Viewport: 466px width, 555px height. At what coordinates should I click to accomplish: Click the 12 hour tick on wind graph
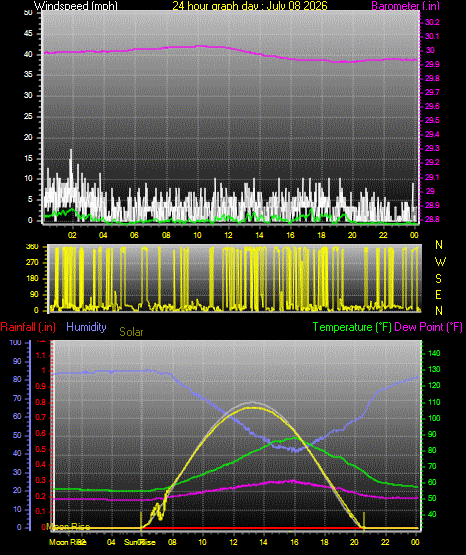coord(228,235)
